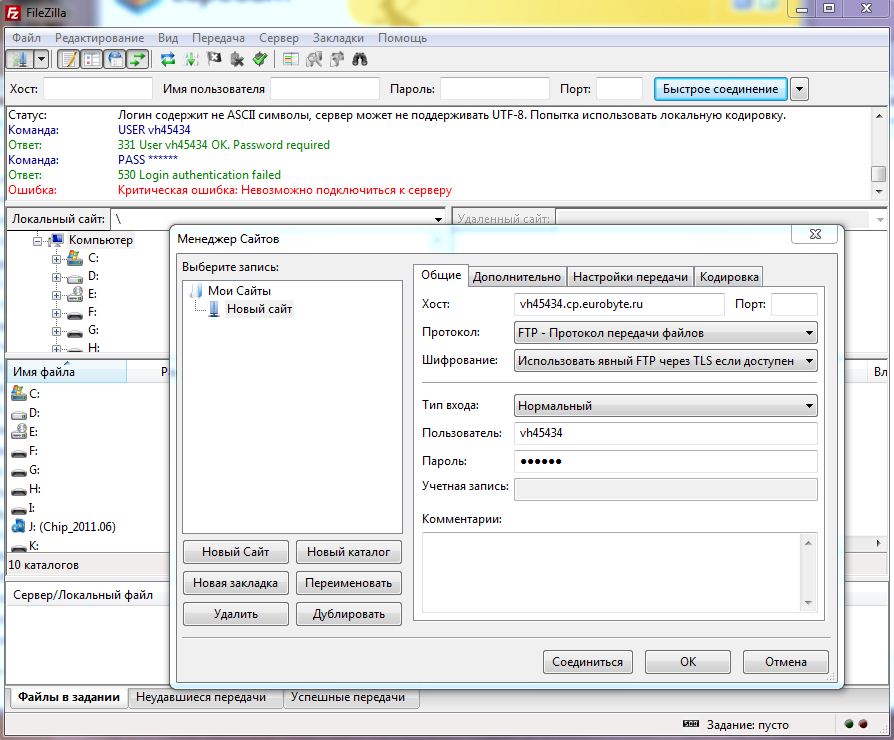The image size is (894, 740).
Task: Toggle directory comparison toolbar icon
Action: coord(314,59)
